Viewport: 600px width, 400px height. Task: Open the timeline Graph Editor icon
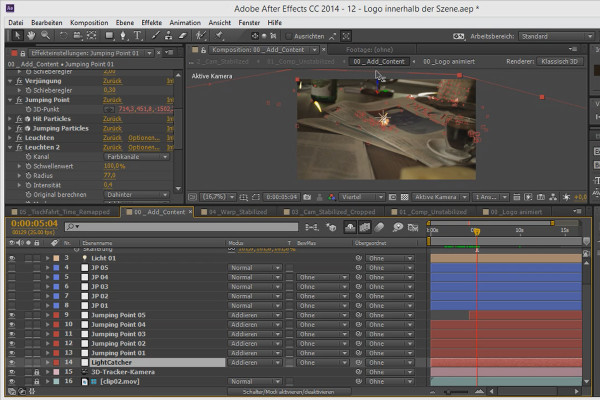coord(413,227)
